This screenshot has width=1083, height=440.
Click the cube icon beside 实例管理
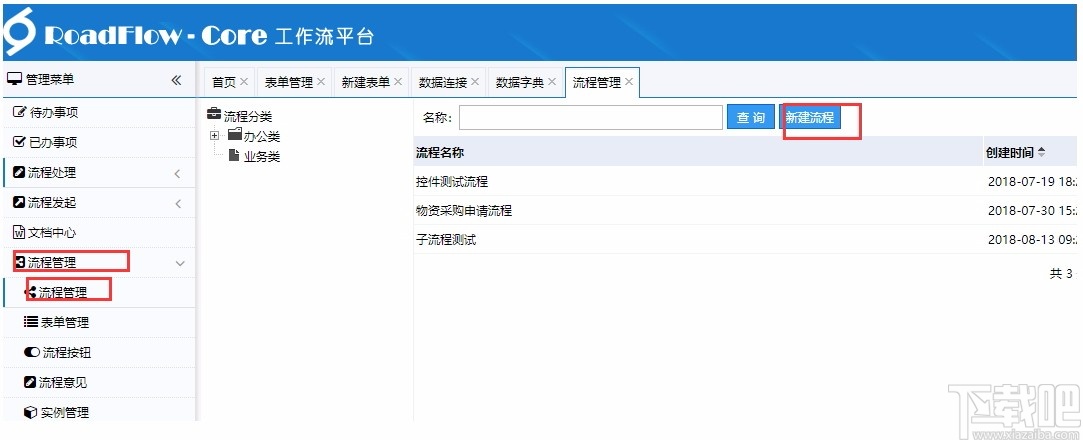(30, 412)
